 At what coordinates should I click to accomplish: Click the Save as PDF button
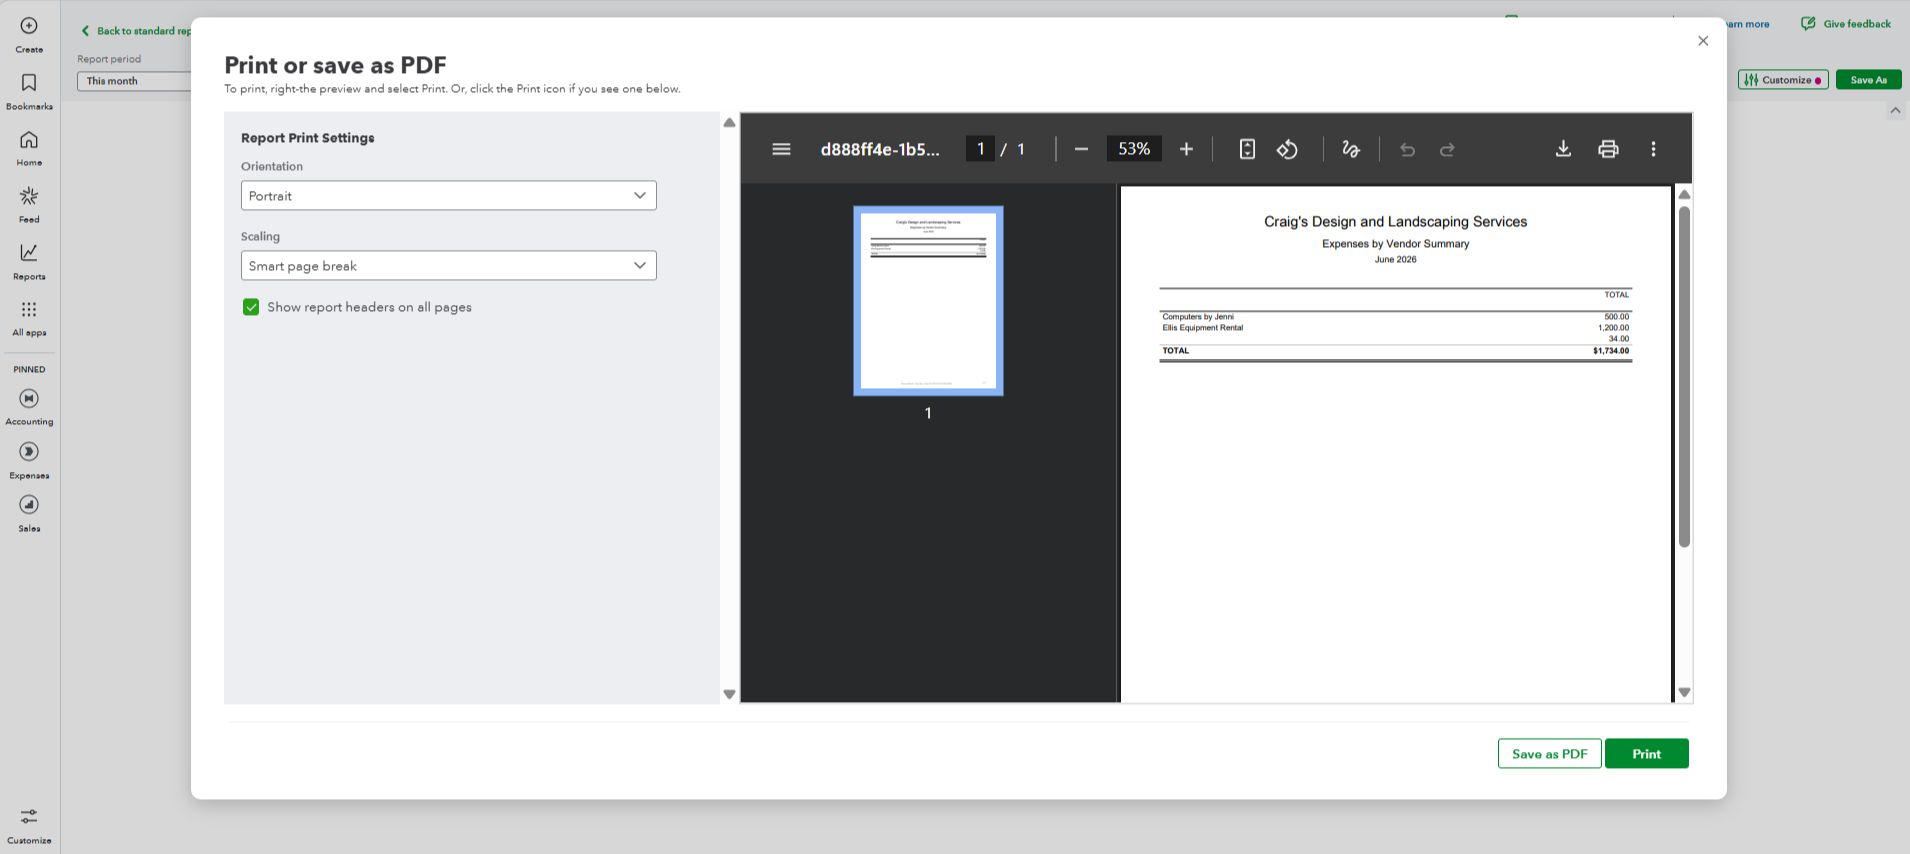pos(1549,753)
